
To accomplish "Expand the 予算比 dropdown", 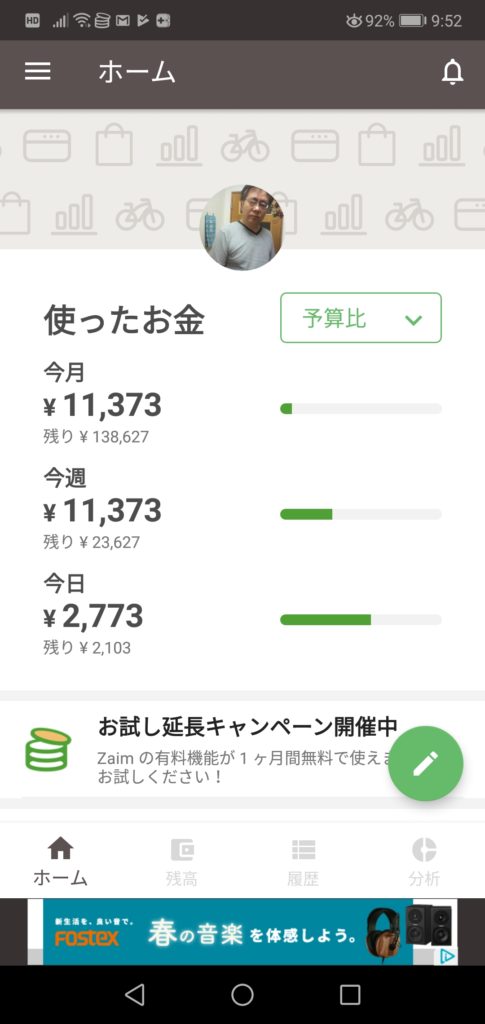I will pos(361,318).
